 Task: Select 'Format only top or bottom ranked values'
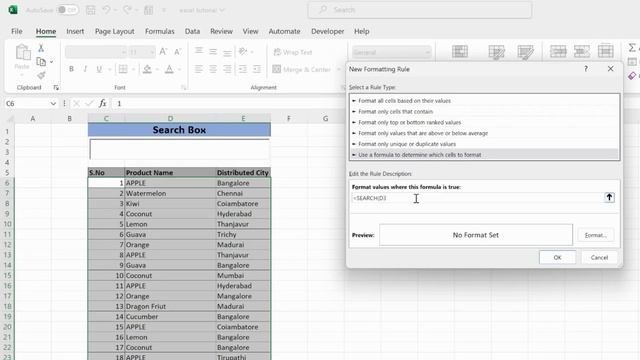[x=484, y=122]
